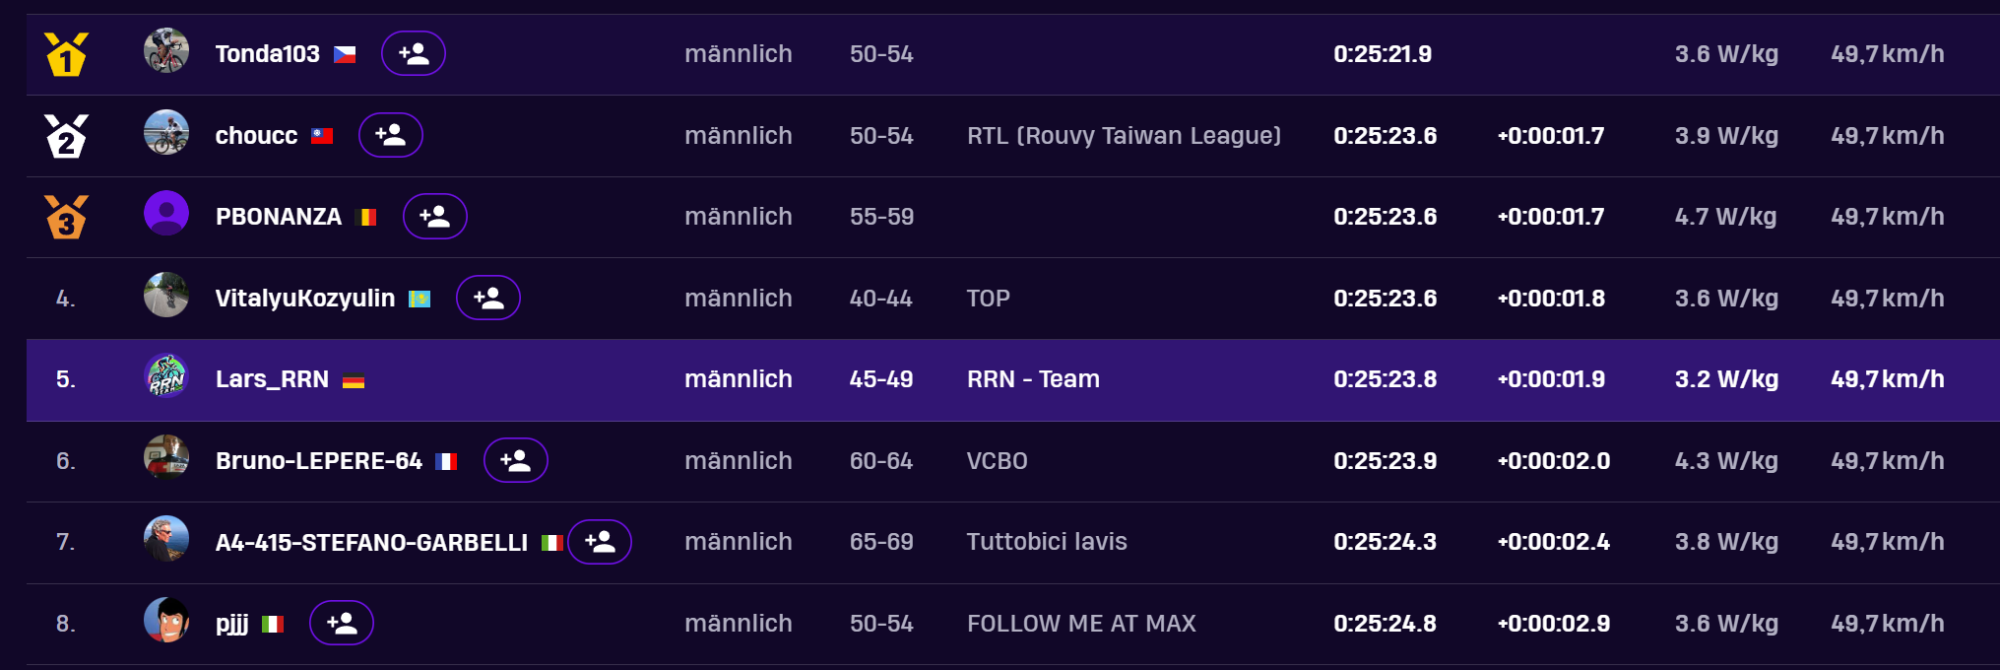Click the Lars_RRN username
Screen dimensions: 2000x670
pyautogui.click(x=272, y=380)
